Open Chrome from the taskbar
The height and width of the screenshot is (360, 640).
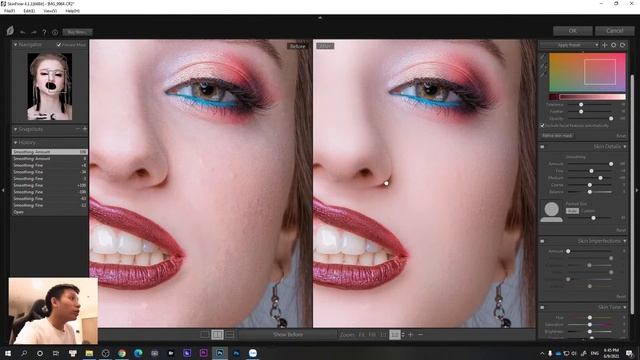pos(122,353)
